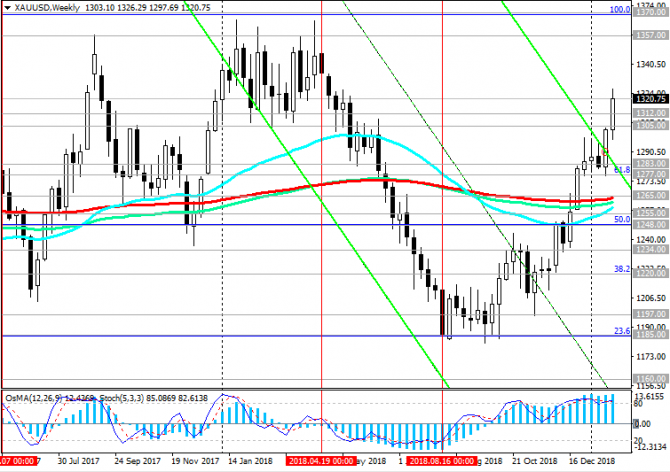Click the 100.0 Fibonacci level label
This screenshot has height=472, width=670.
pos(620,9)
